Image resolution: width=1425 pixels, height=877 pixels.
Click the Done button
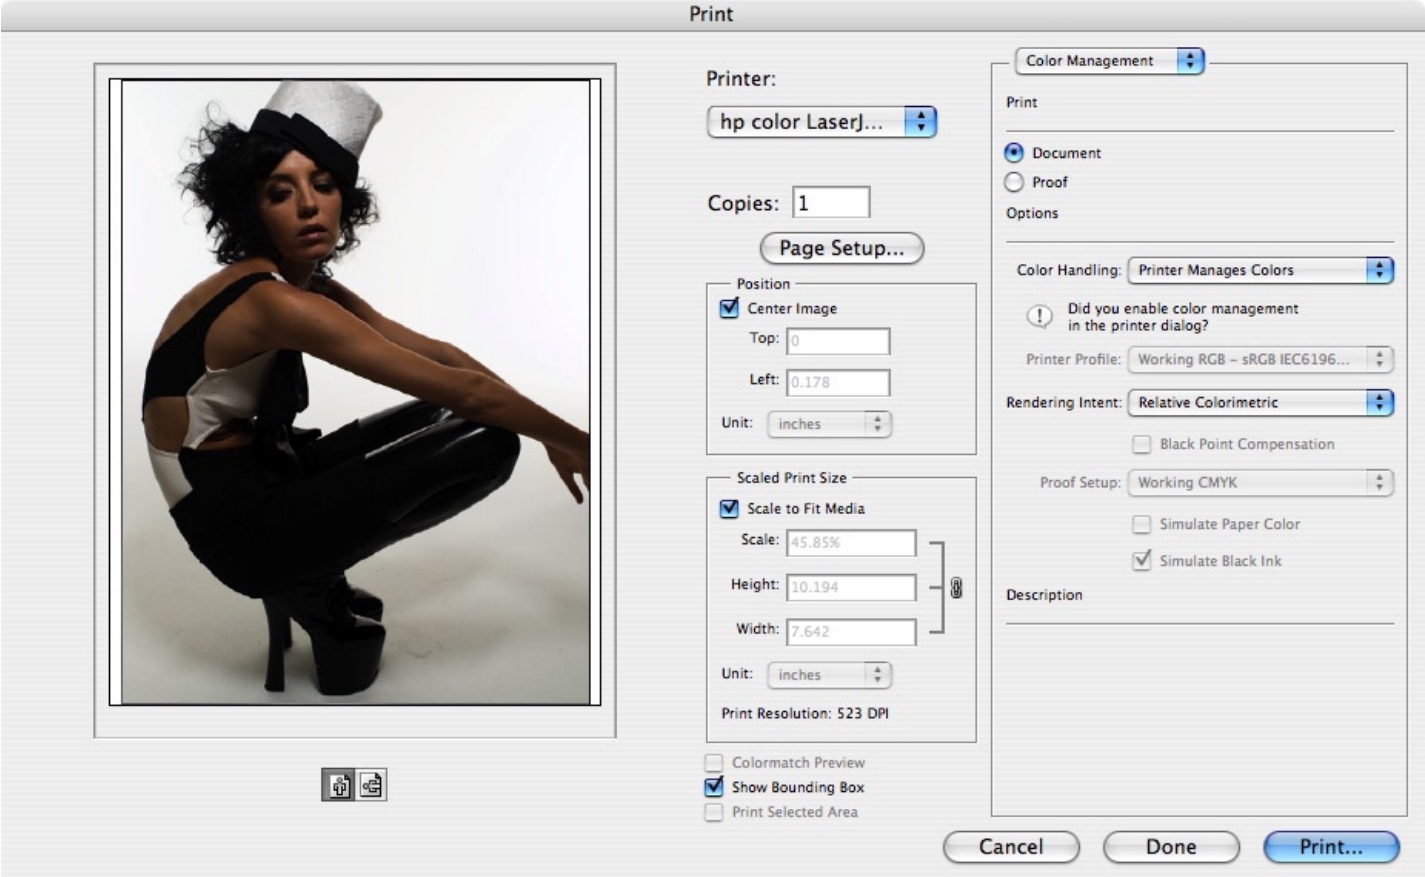pos(1170,847)
